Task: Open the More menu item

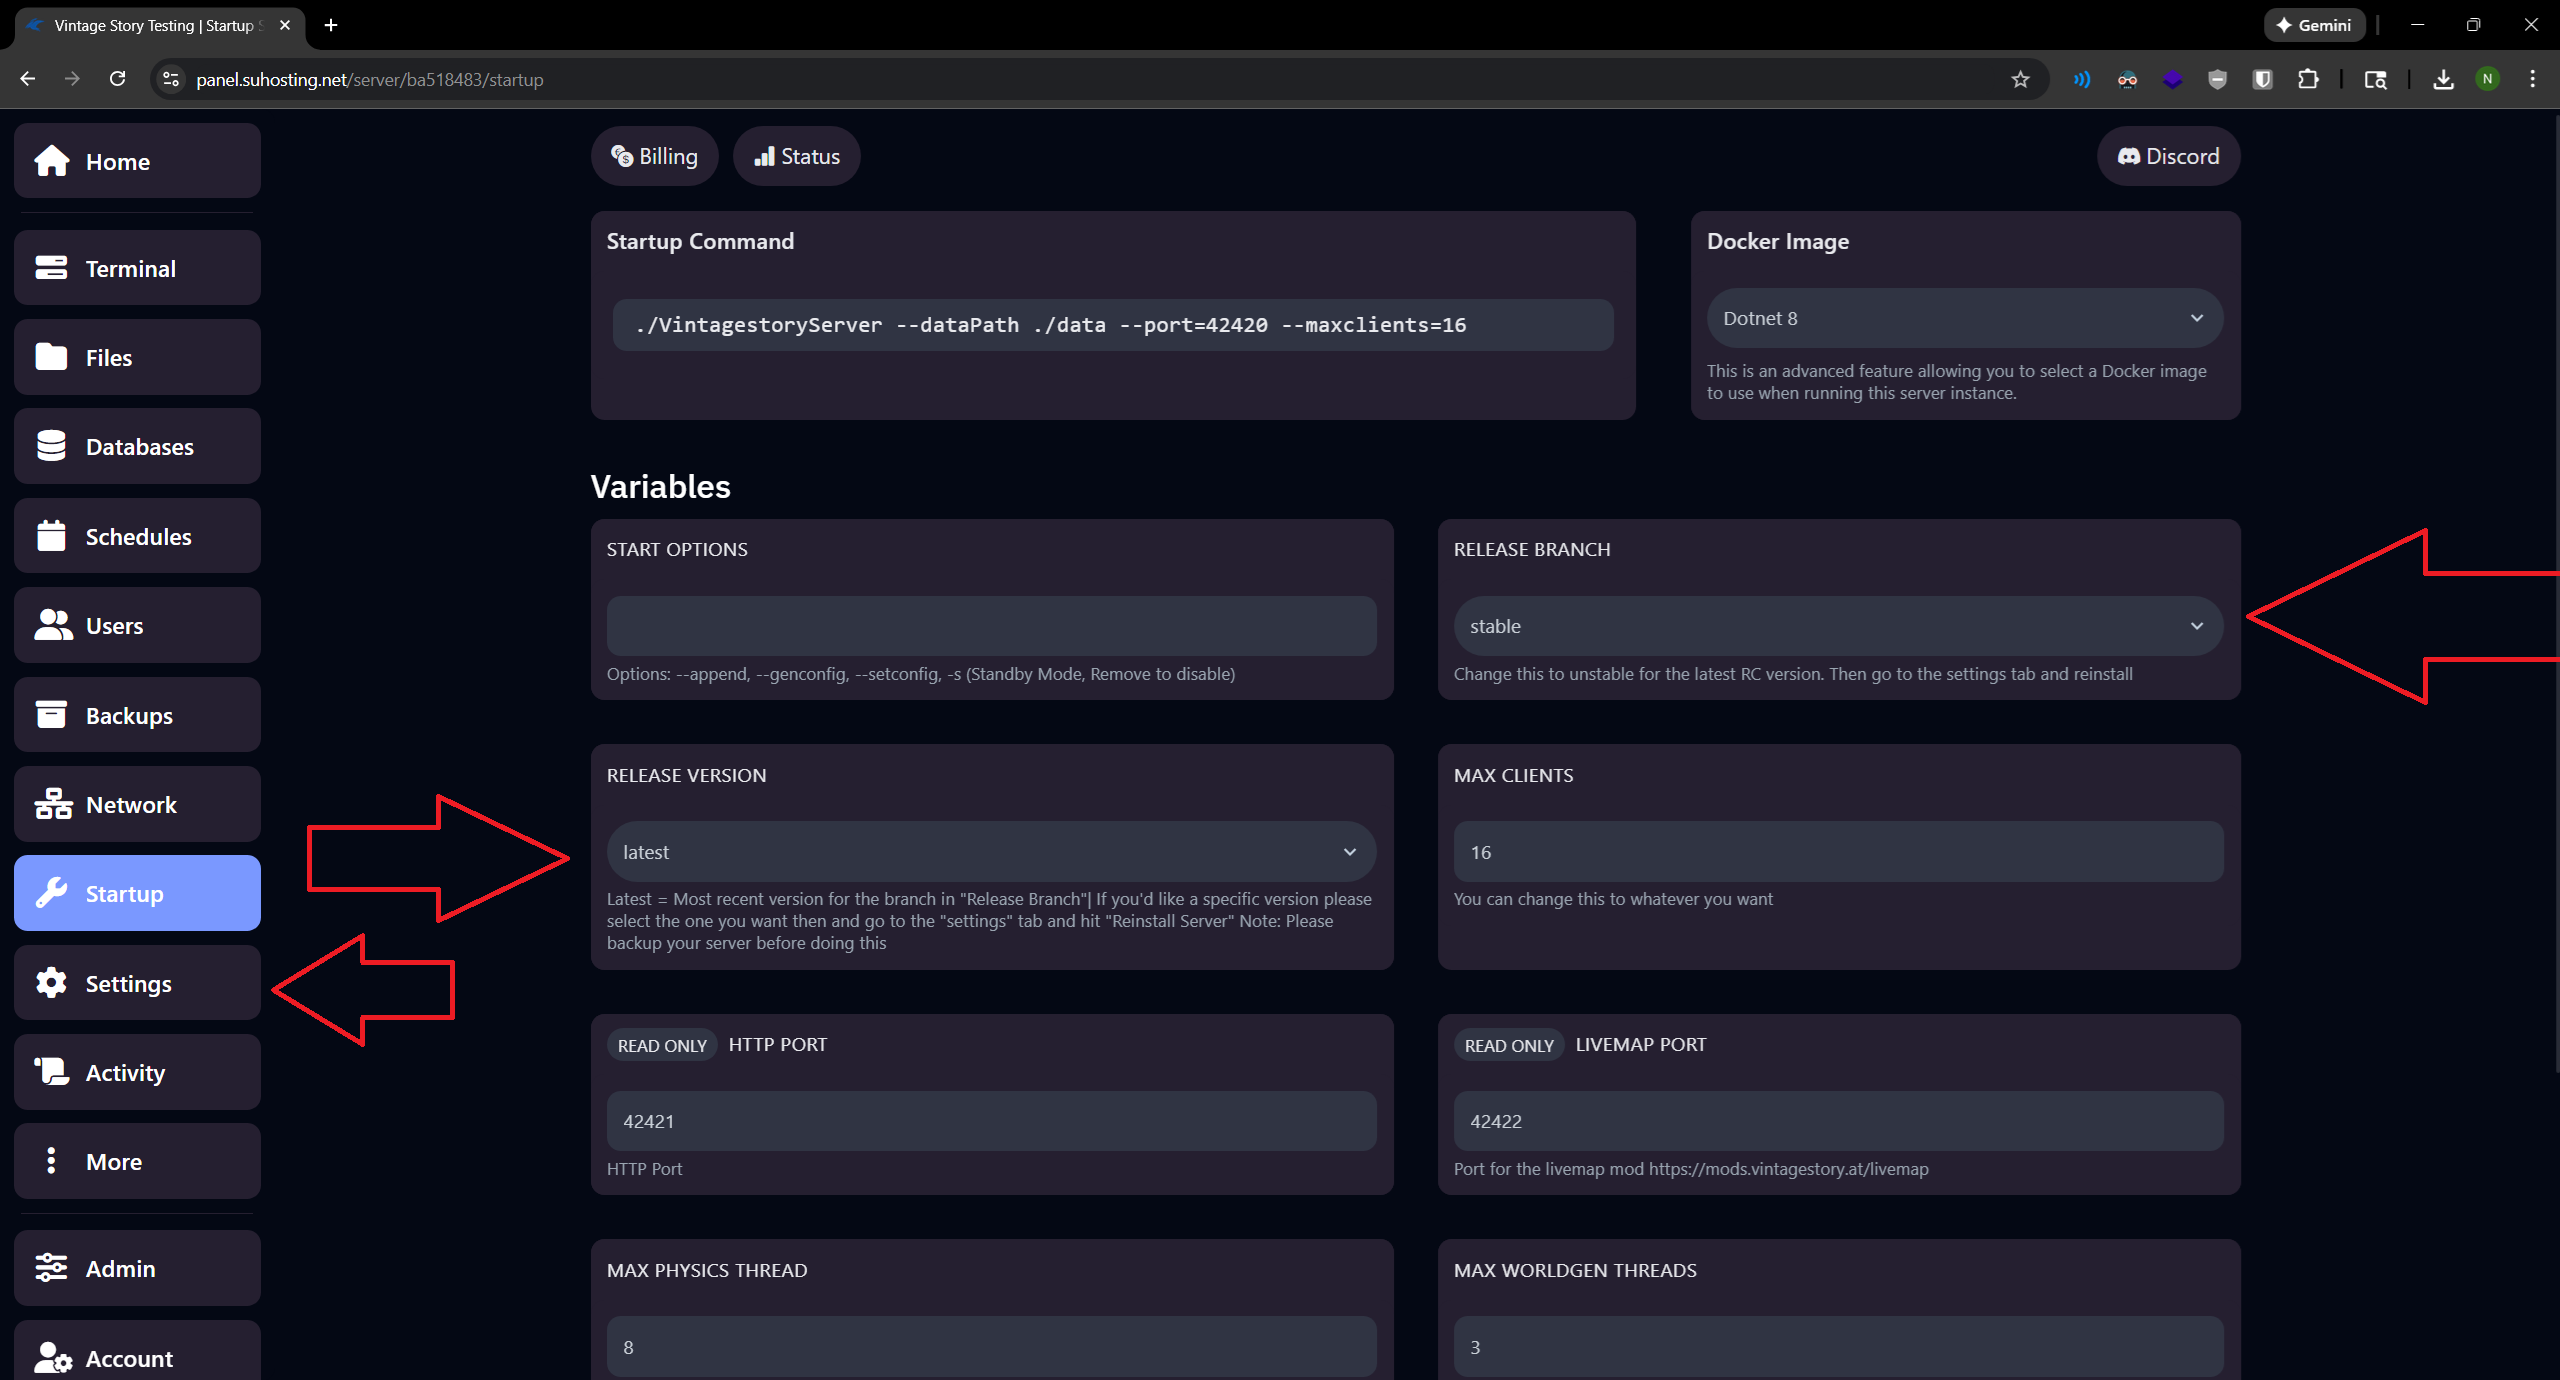Action: (137, 1161)
